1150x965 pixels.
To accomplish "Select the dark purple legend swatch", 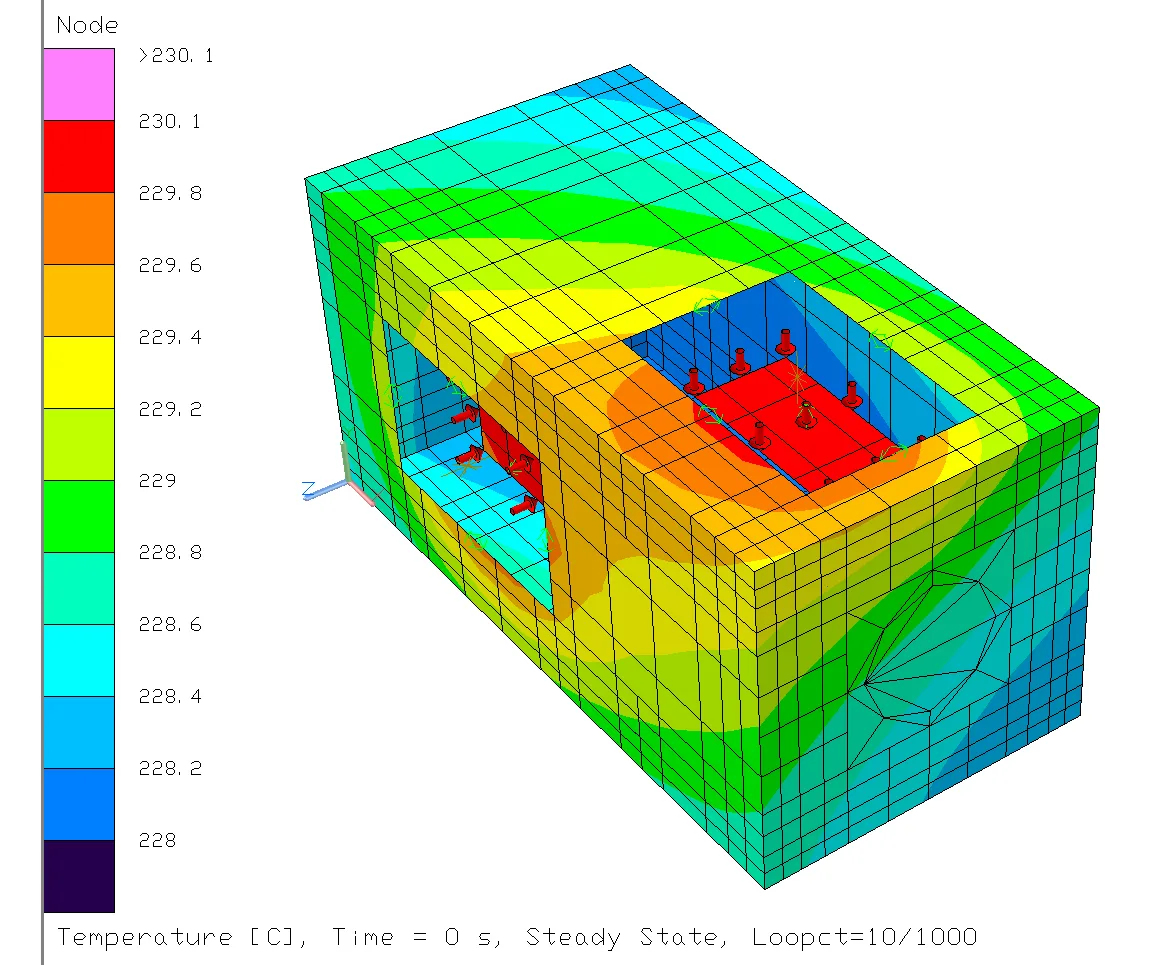I will [79, 876].
